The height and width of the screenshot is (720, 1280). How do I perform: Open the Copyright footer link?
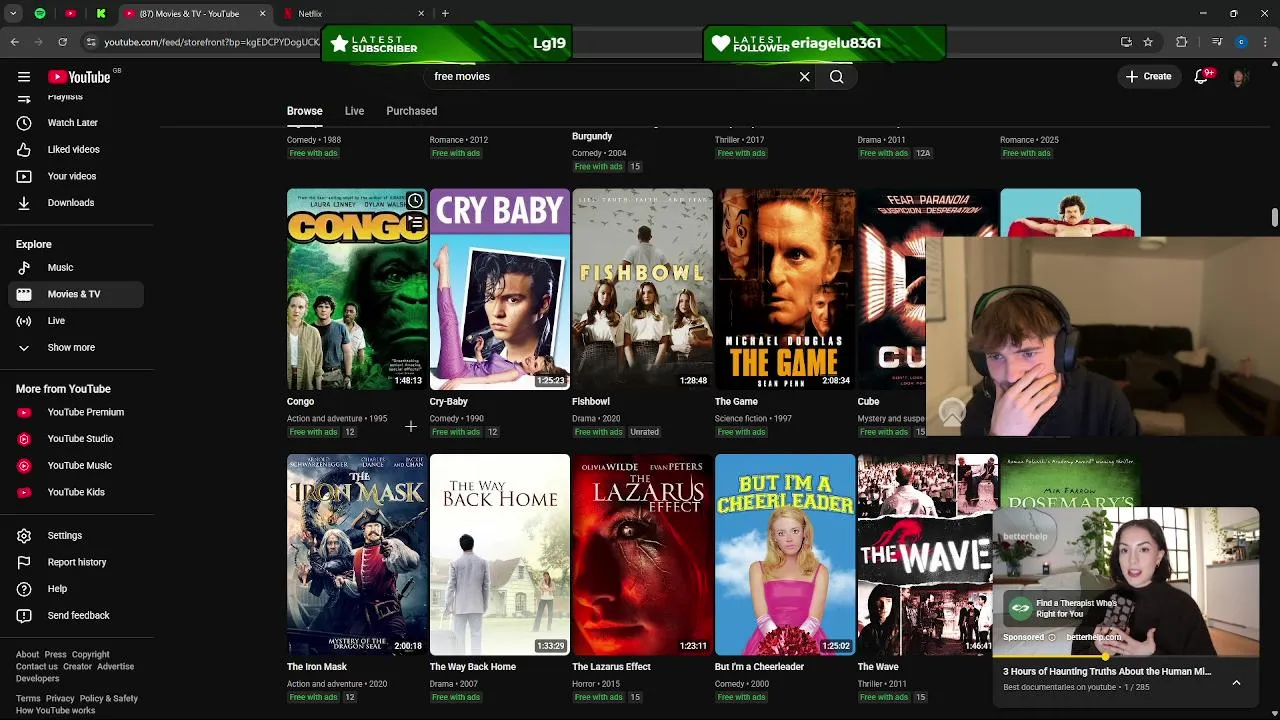[90, 655]
